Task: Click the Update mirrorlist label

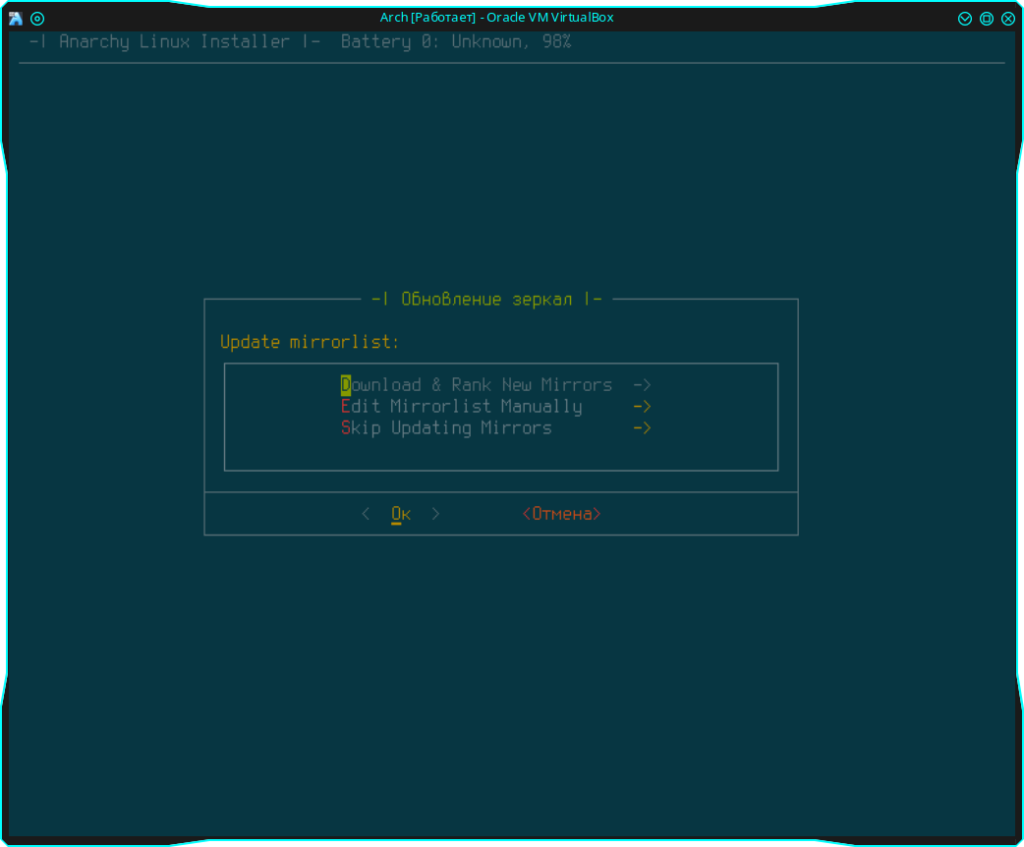Action: pyautogui.click(x=310, y=342)
